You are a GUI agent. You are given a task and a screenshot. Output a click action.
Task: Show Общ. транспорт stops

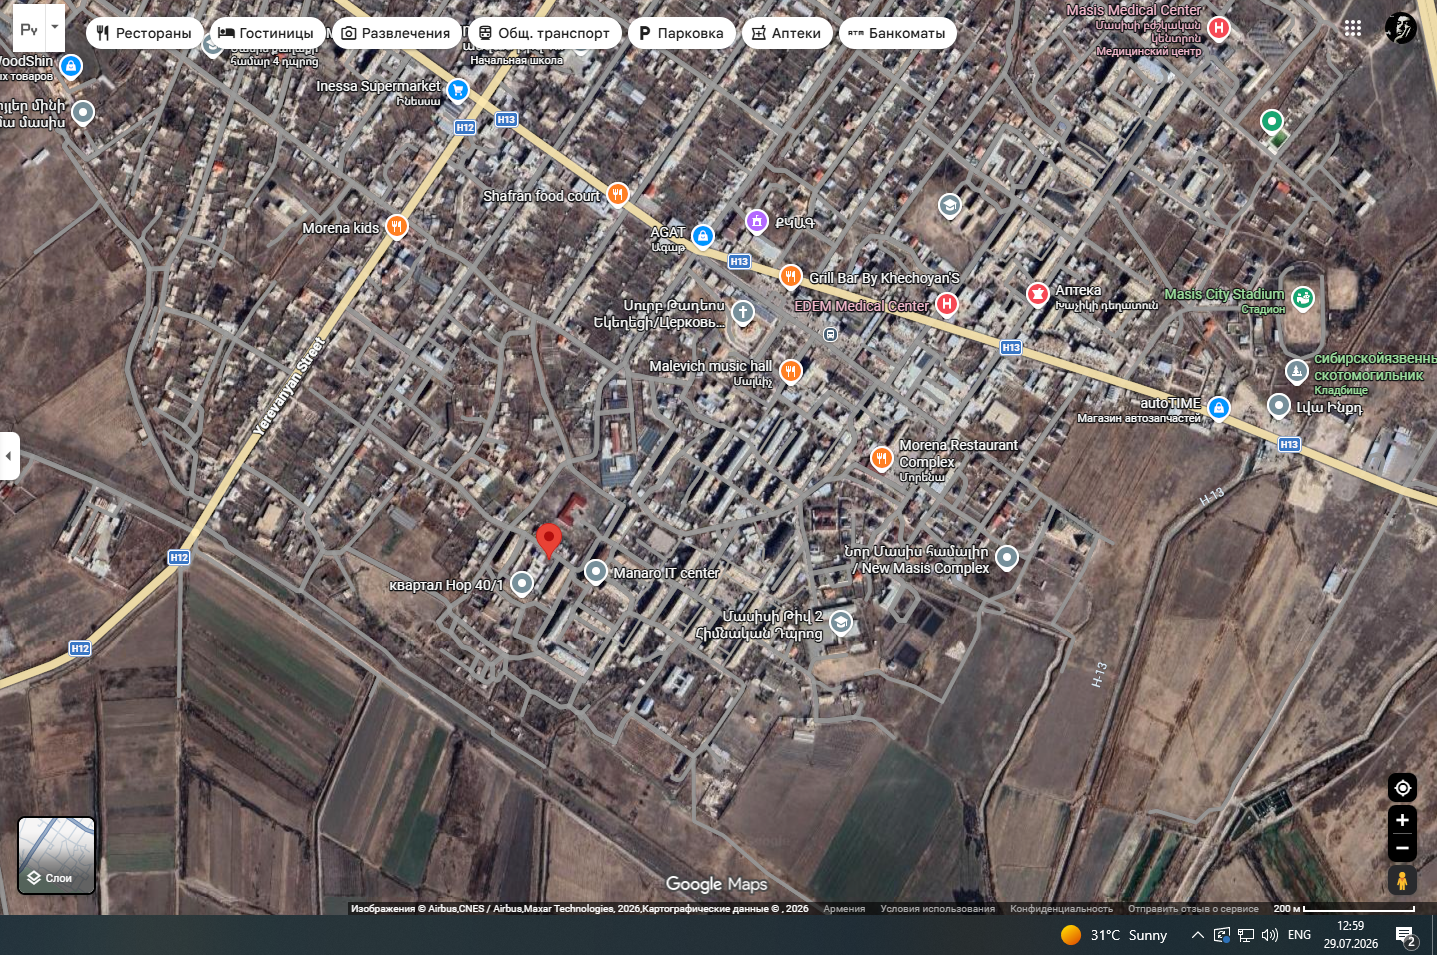pos(544,33)
